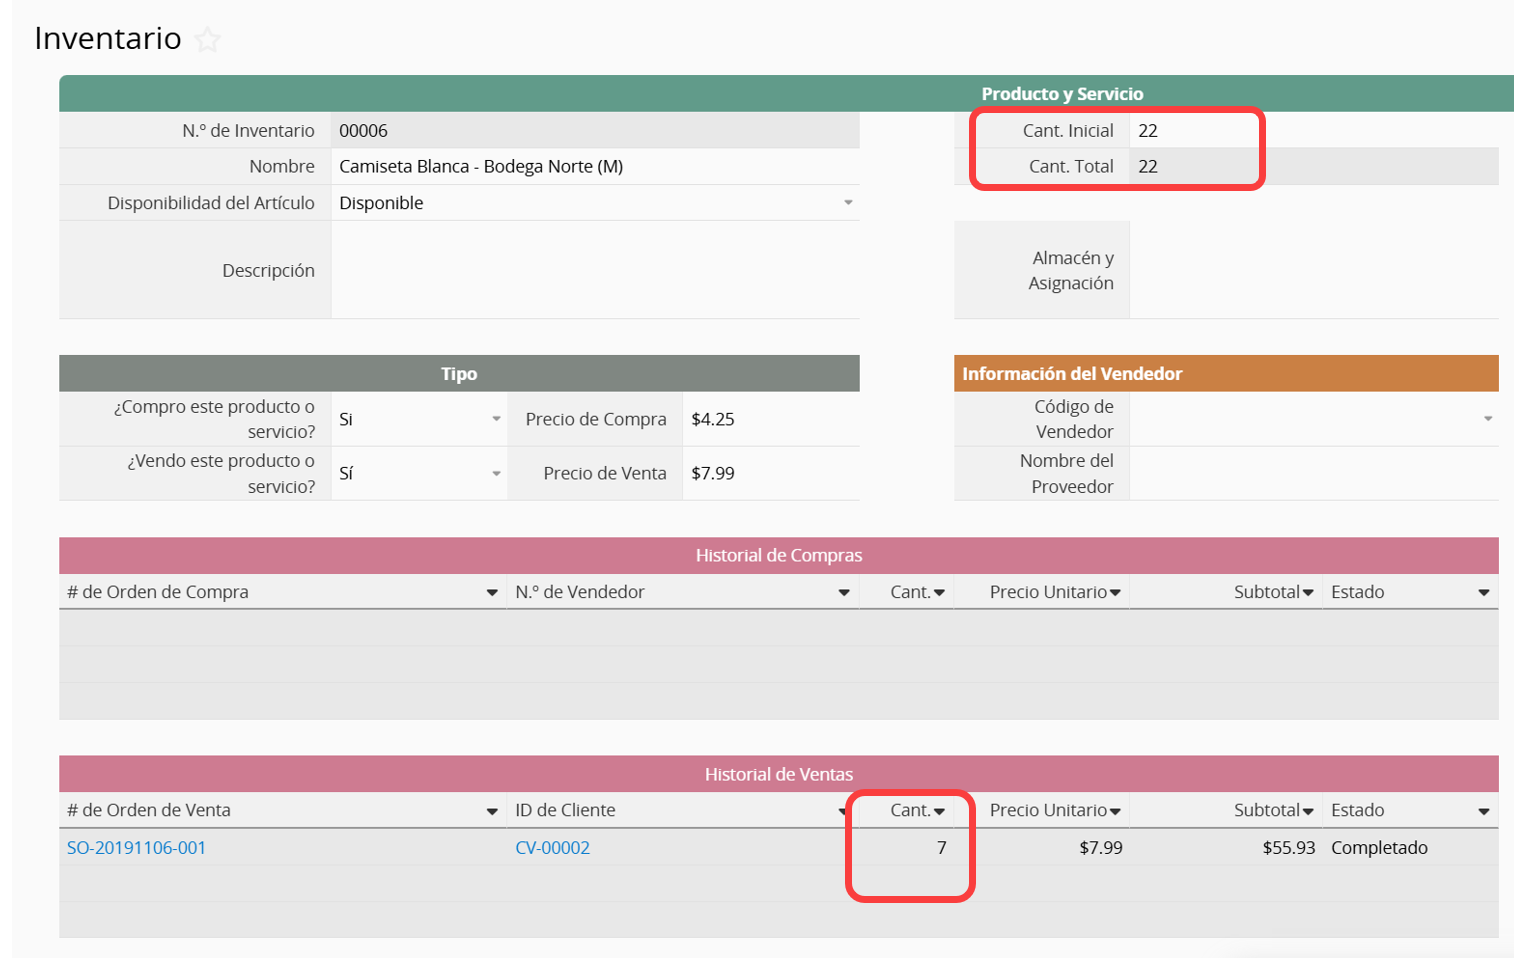Open Disponibilidad del Artículo dropdown
Image resolution: width=1514 pixels, height=958 pixels.
coord(847,203)
